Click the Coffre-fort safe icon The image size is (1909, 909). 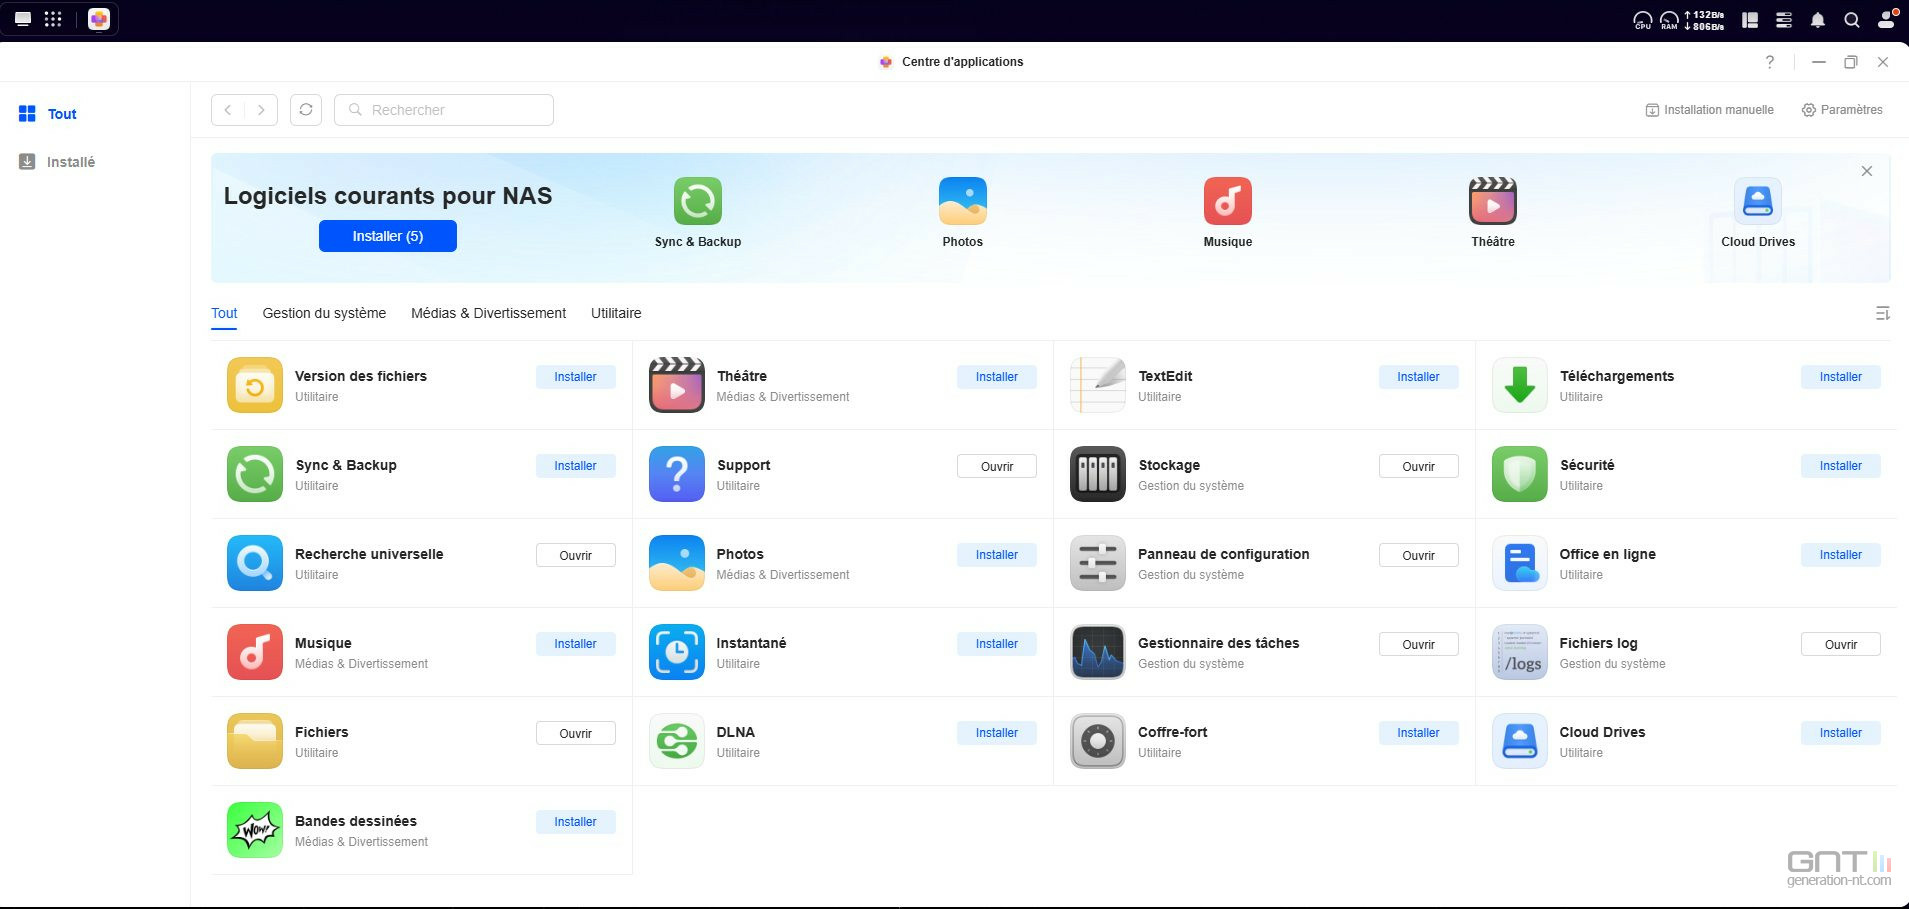point(1097,741)
